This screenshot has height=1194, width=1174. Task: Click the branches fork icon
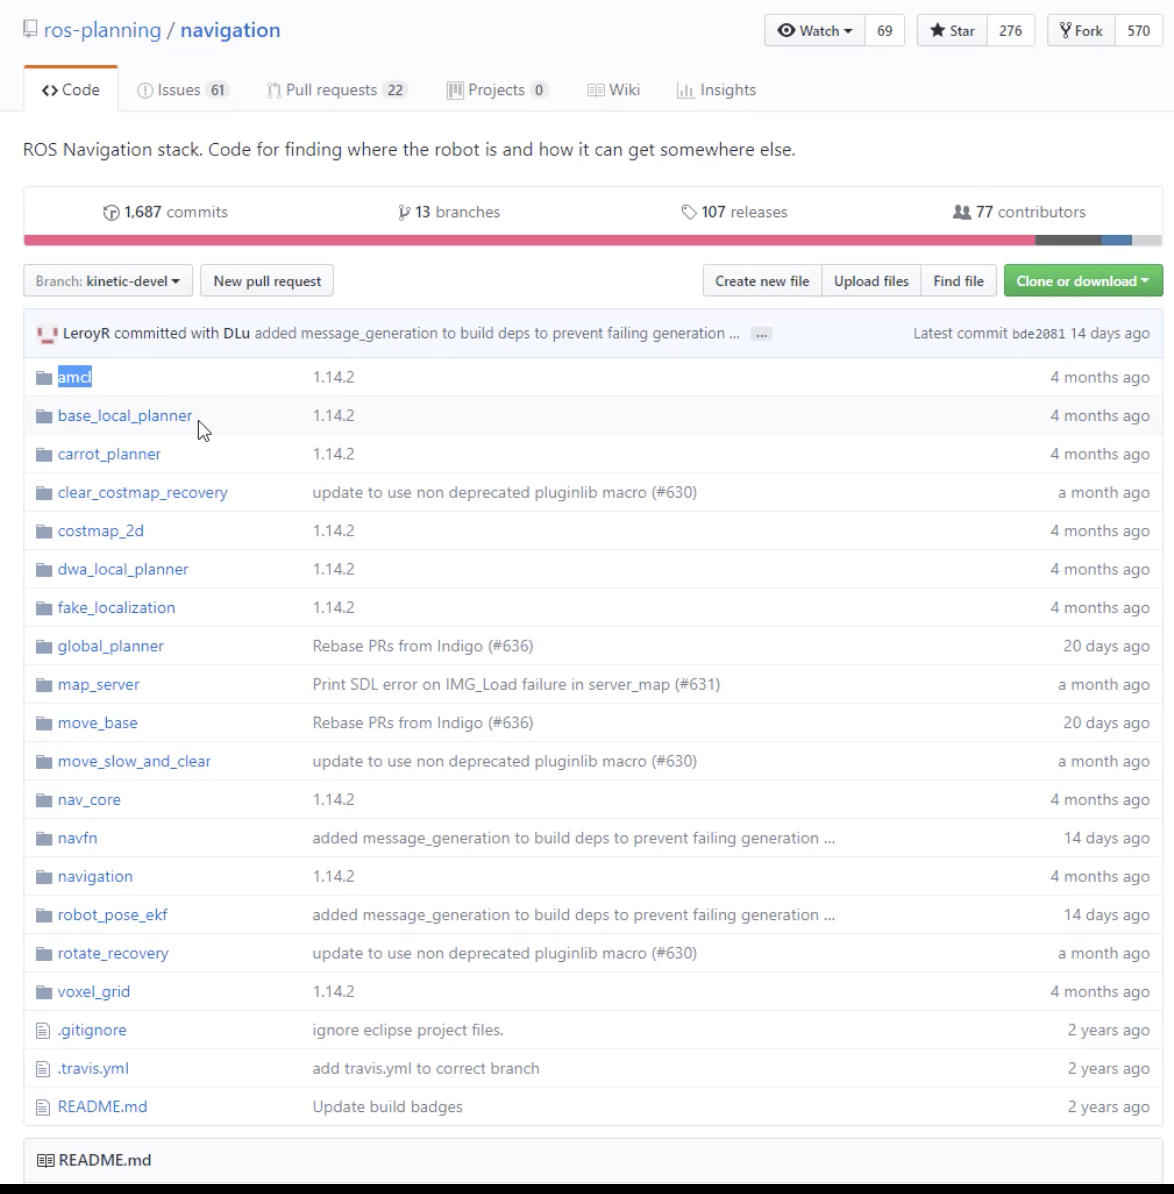tap(404, 212)
